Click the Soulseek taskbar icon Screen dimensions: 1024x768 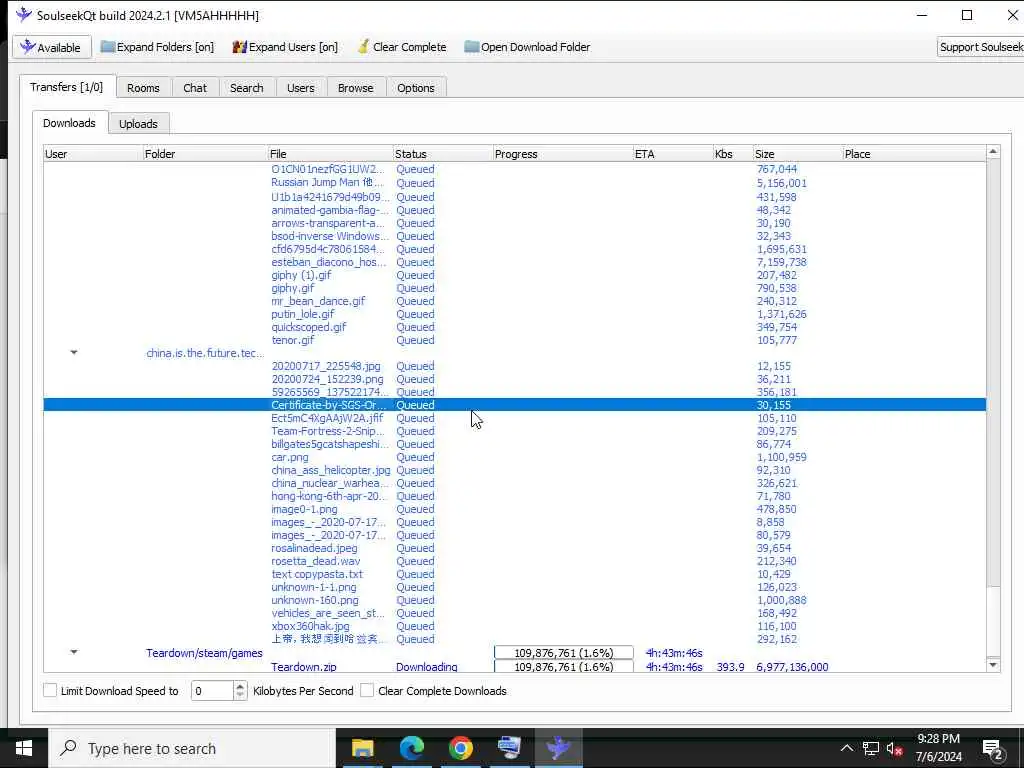tap(558, 748)
